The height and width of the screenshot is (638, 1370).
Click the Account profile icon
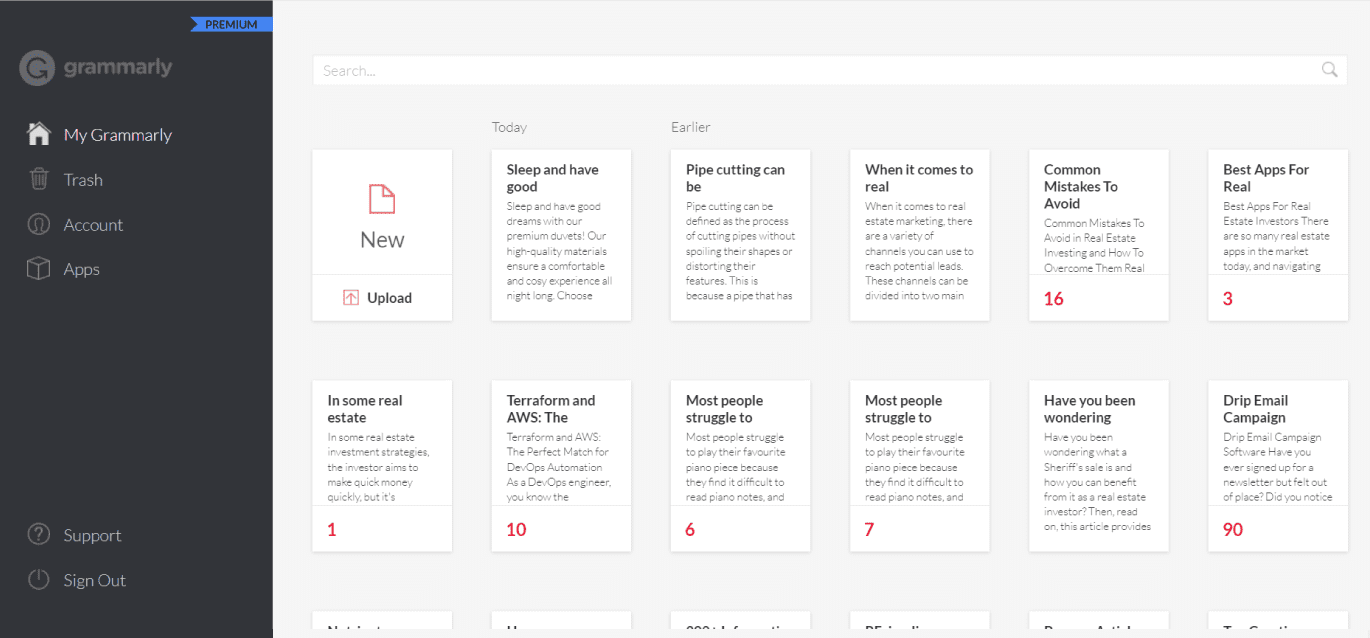38,224
